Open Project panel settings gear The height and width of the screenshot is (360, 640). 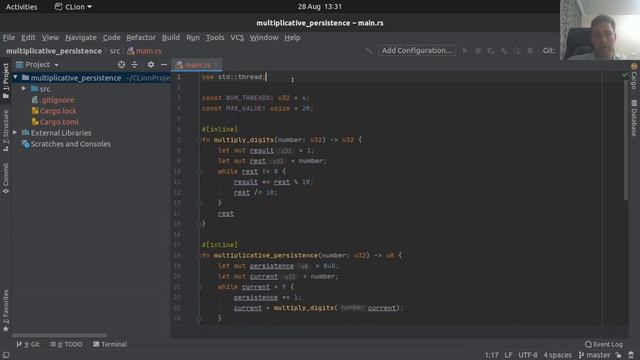(x=151, y=64)
